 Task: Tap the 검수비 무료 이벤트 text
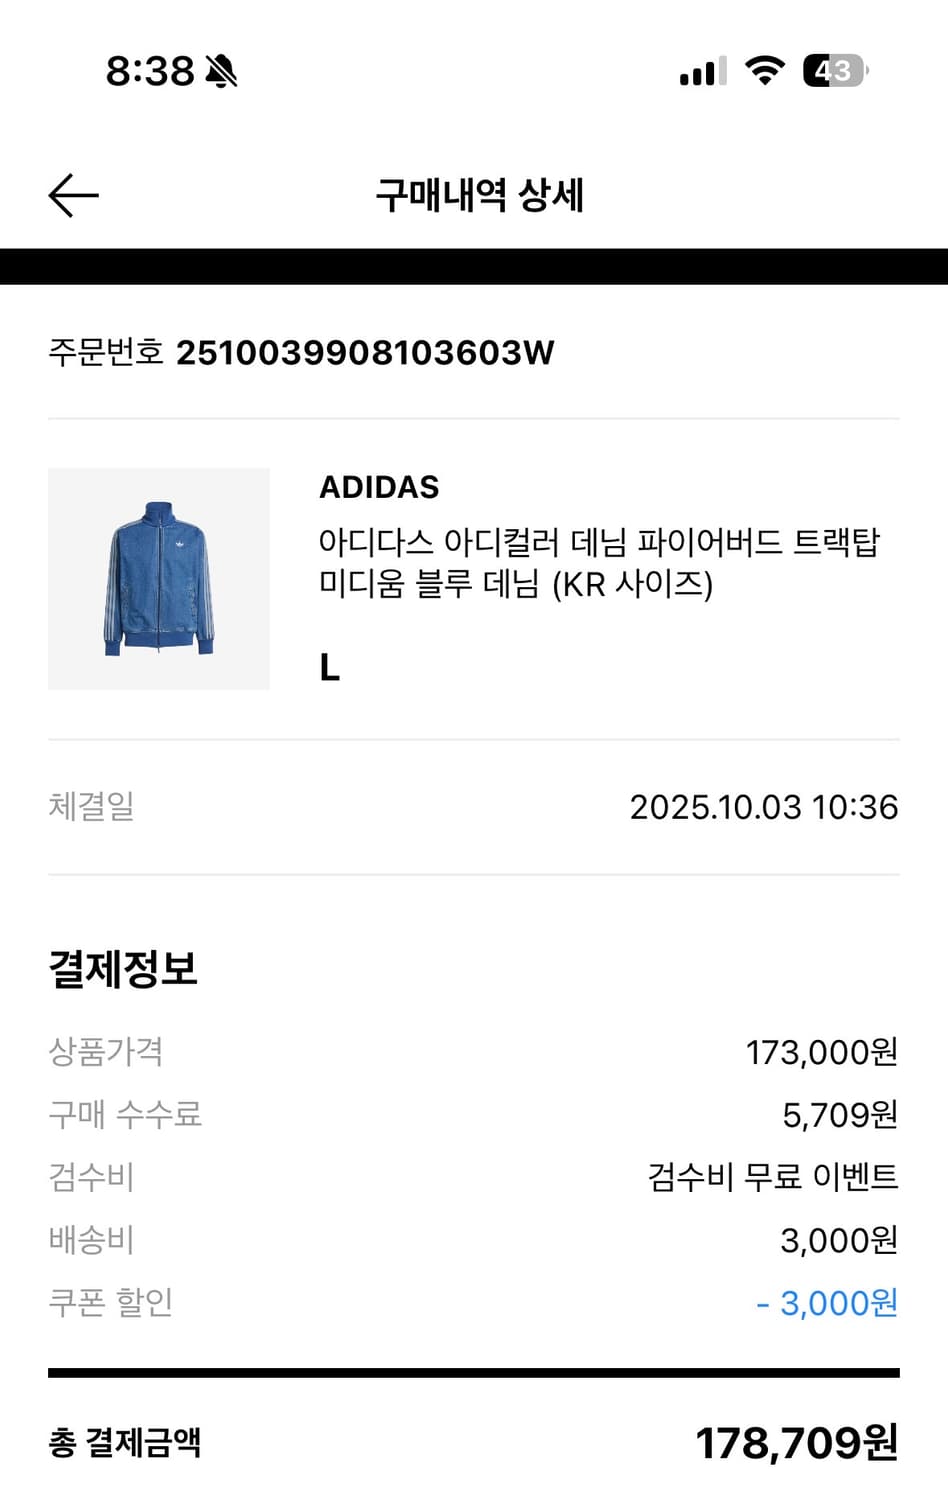(x=772, y=1176)
